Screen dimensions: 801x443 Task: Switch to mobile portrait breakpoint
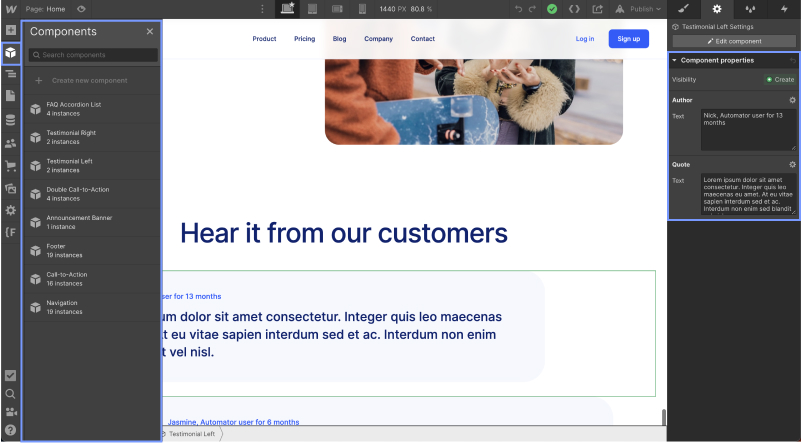(362, 9)
